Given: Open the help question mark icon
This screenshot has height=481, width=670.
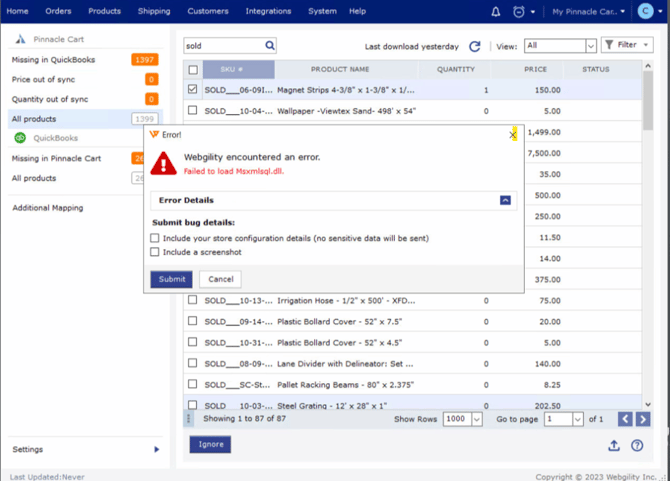Looking at the screenshot, I should [637, 446].
